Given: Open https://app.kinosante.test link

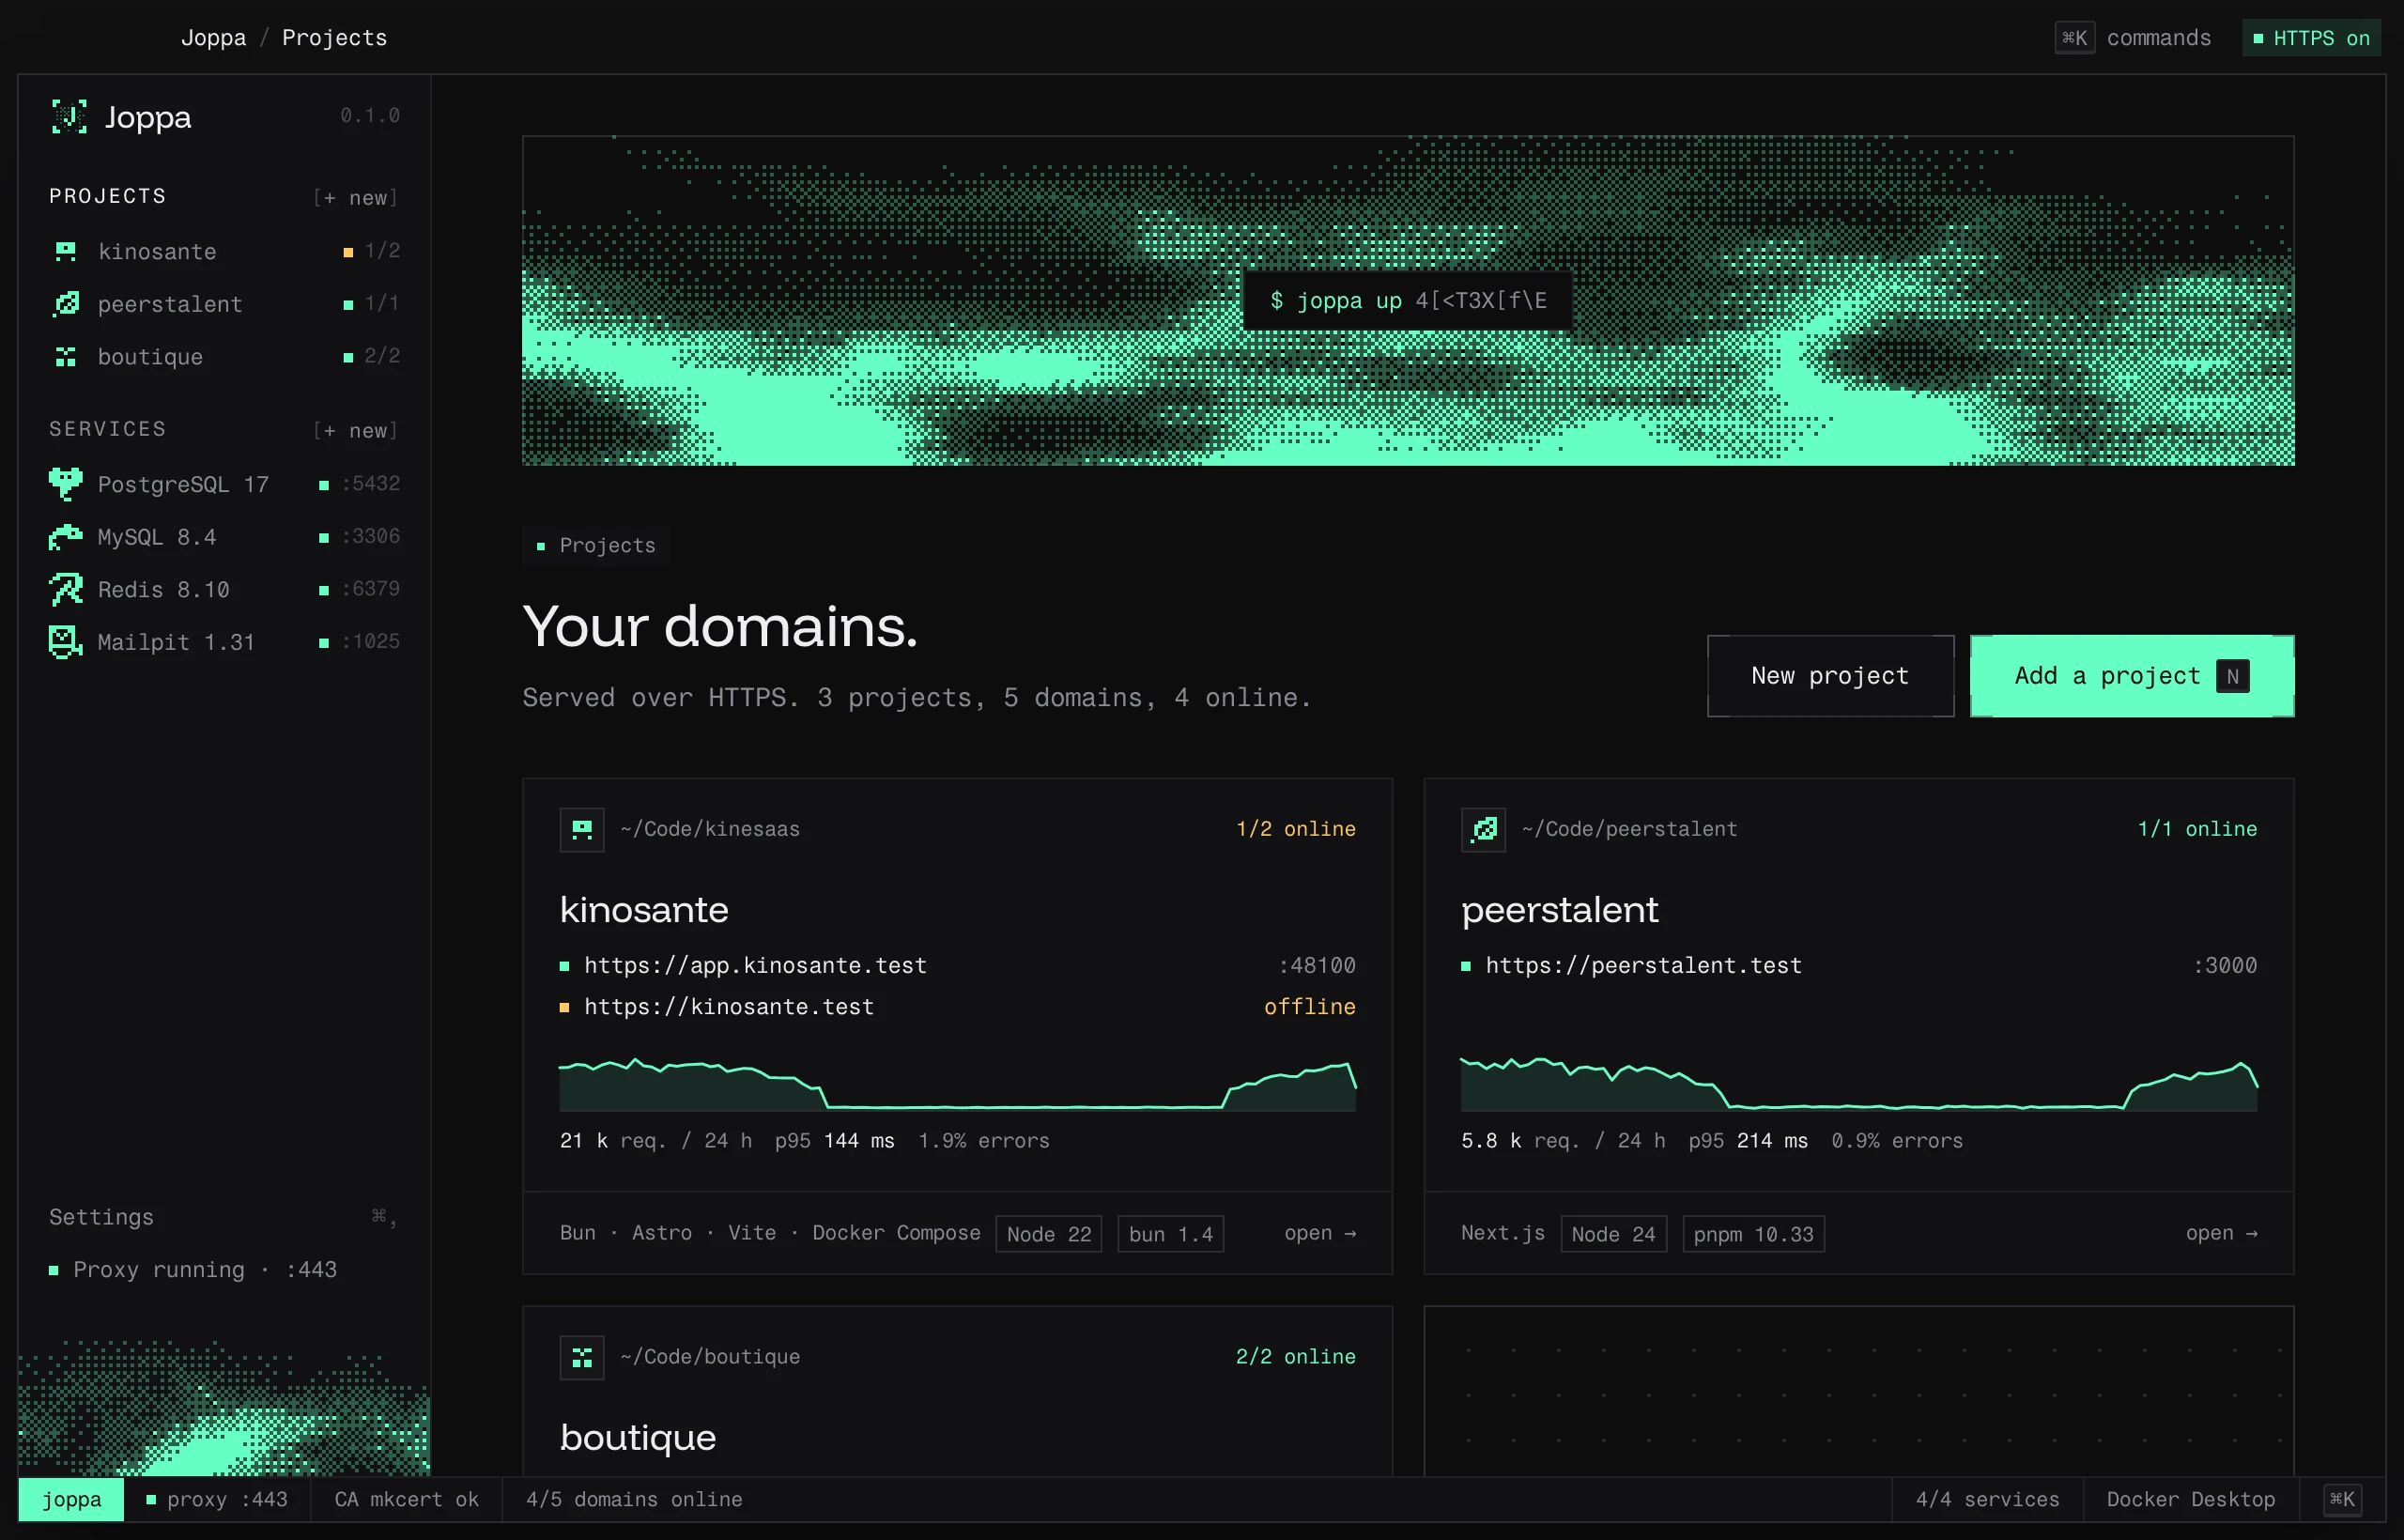Looking at the screenshot, I should coord(755,965).
